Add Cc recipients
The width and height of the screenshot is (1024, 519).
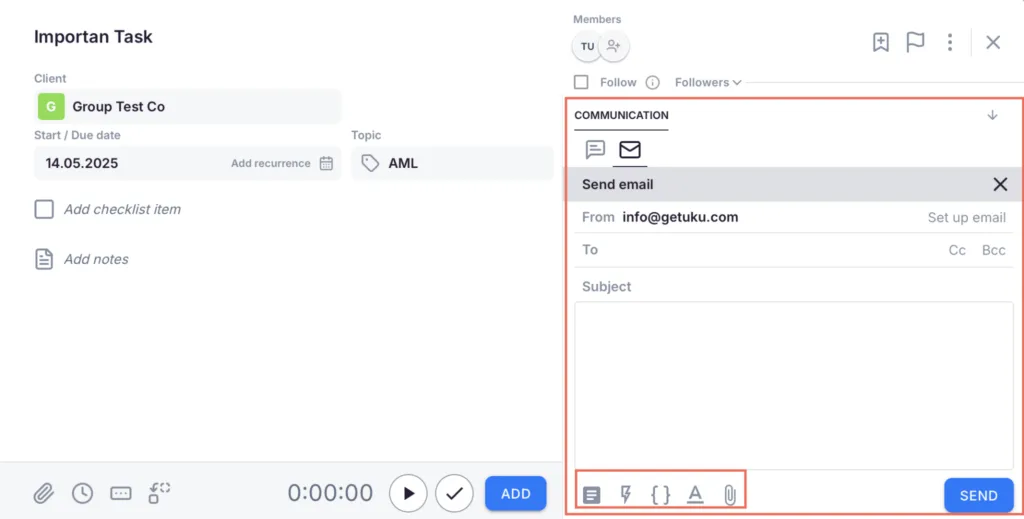(x=957, y=250)
